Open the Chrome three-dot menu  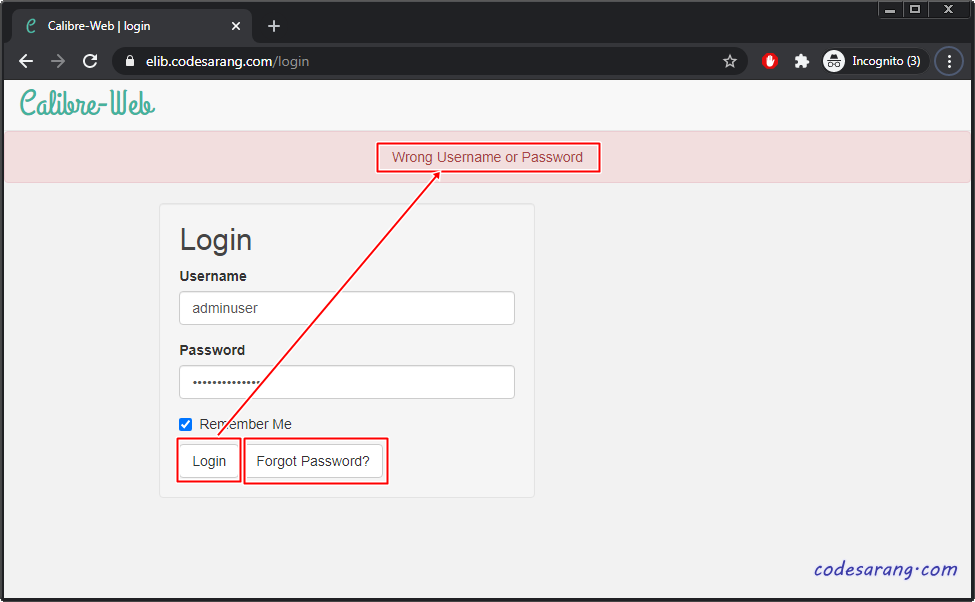pos(949,61)
